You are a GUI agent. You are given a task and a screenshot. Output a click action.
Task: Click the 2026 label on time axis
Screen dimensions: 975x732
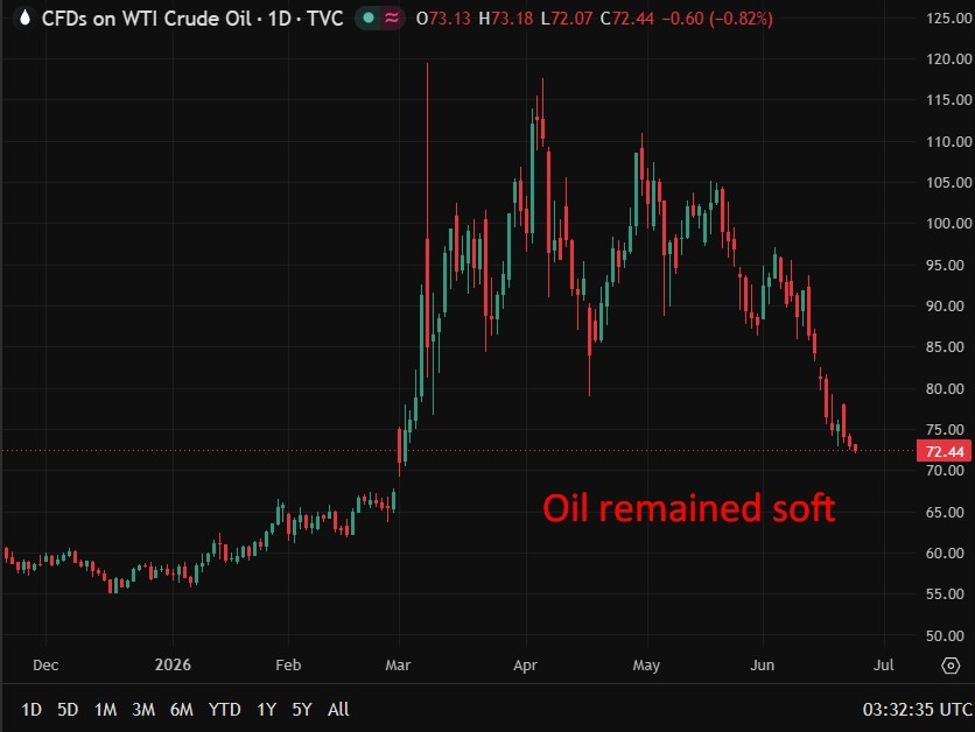click(172, 665)
